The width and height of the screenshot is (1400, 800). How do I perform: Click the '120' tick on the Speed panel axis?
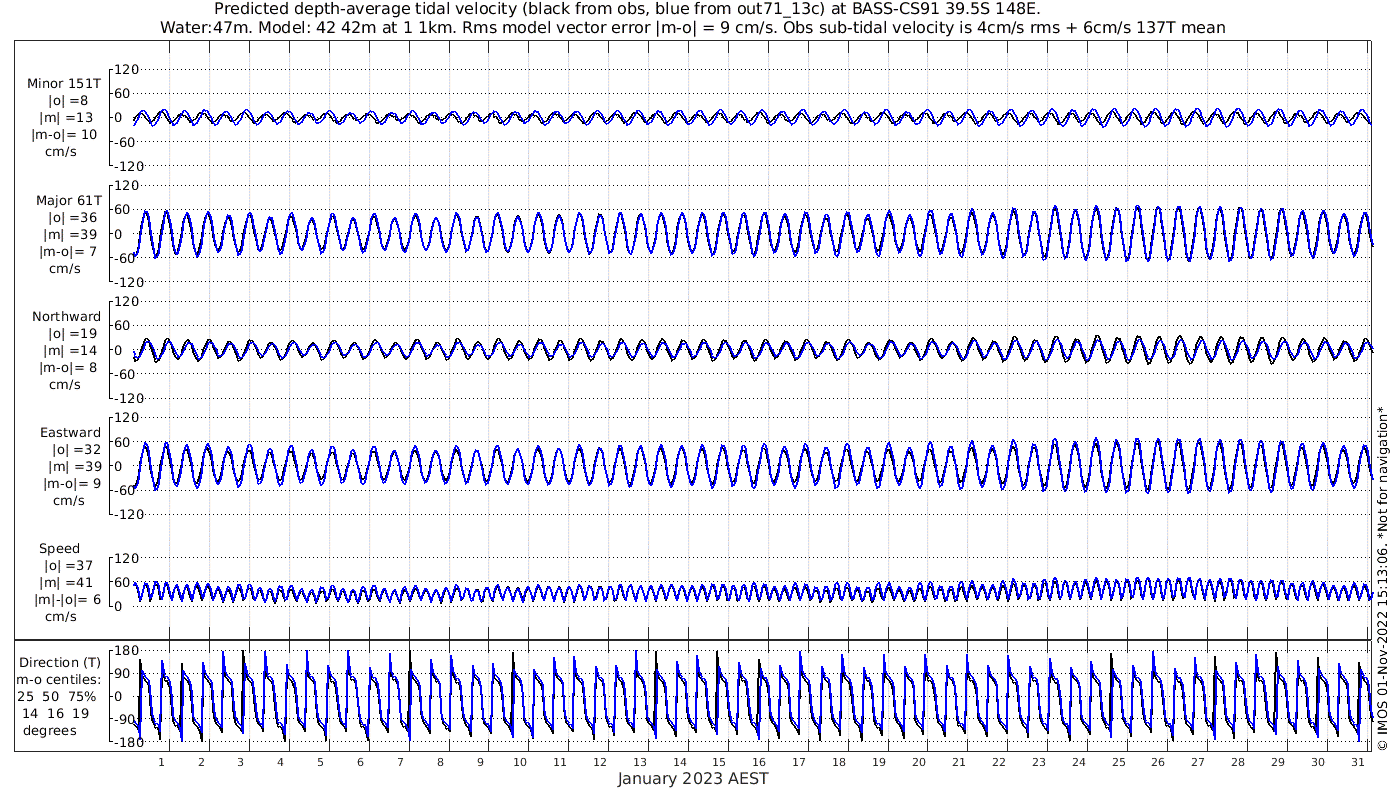[x=124, y=557]
